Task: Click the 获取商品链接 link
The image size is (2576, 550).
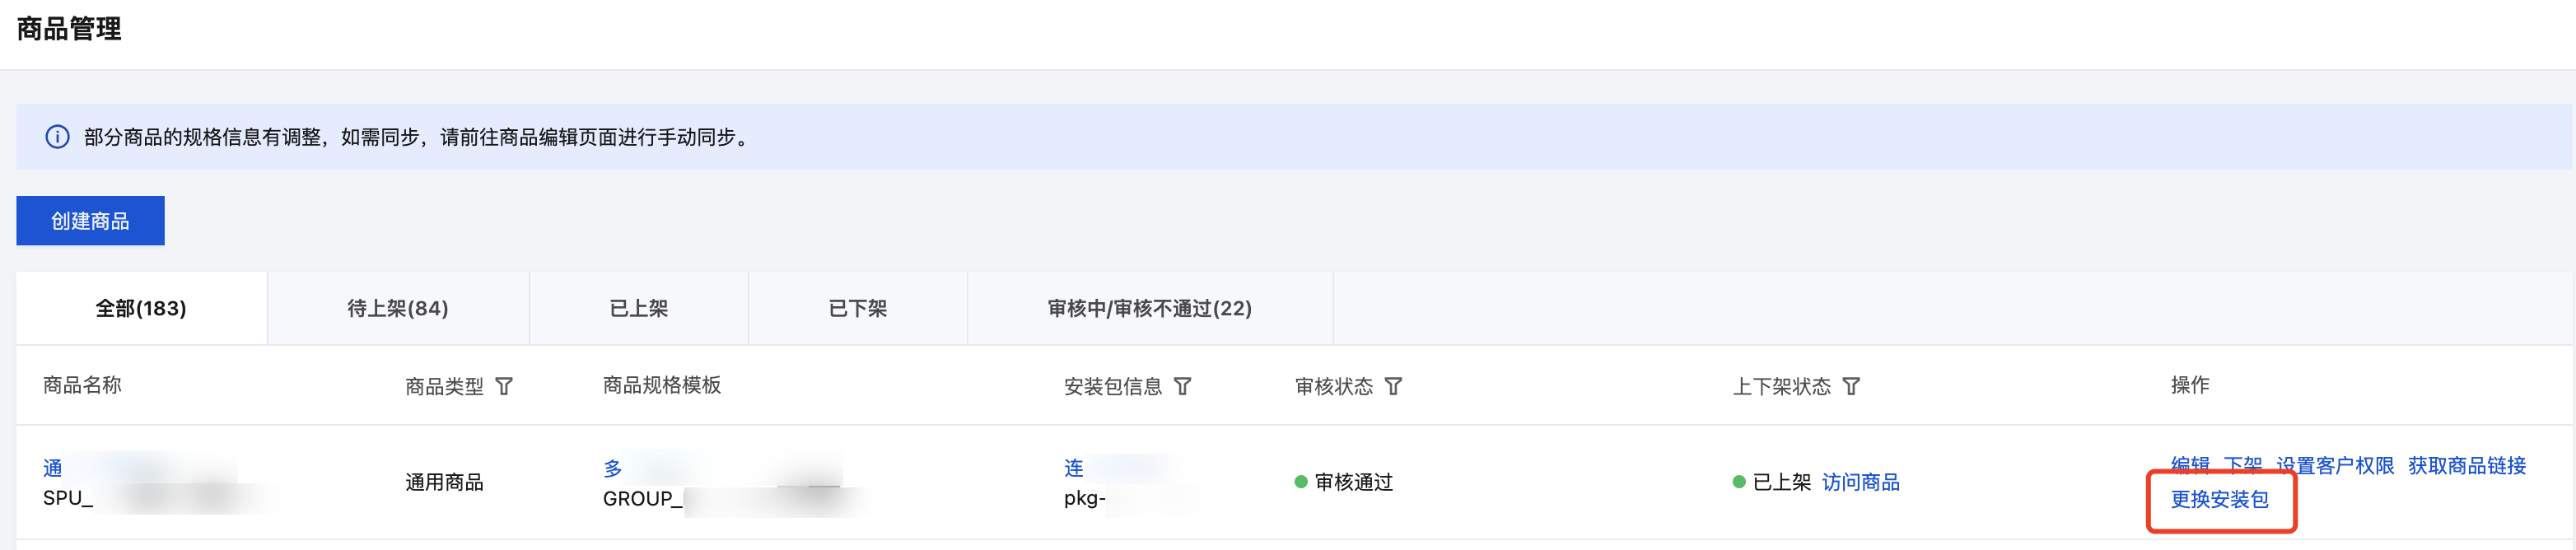Action: click(2466, 465)
